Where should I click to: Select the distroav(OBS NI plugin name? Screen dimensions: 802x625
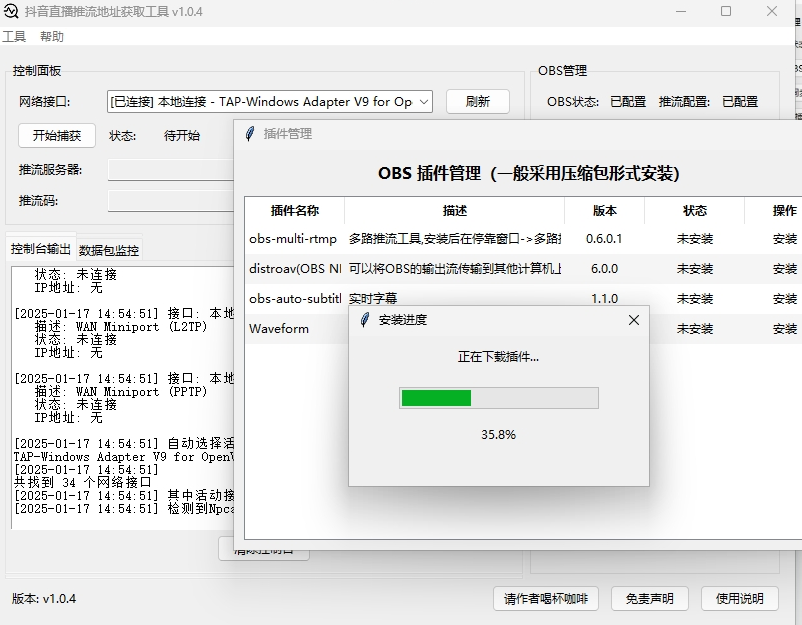(x=295, y=269)
